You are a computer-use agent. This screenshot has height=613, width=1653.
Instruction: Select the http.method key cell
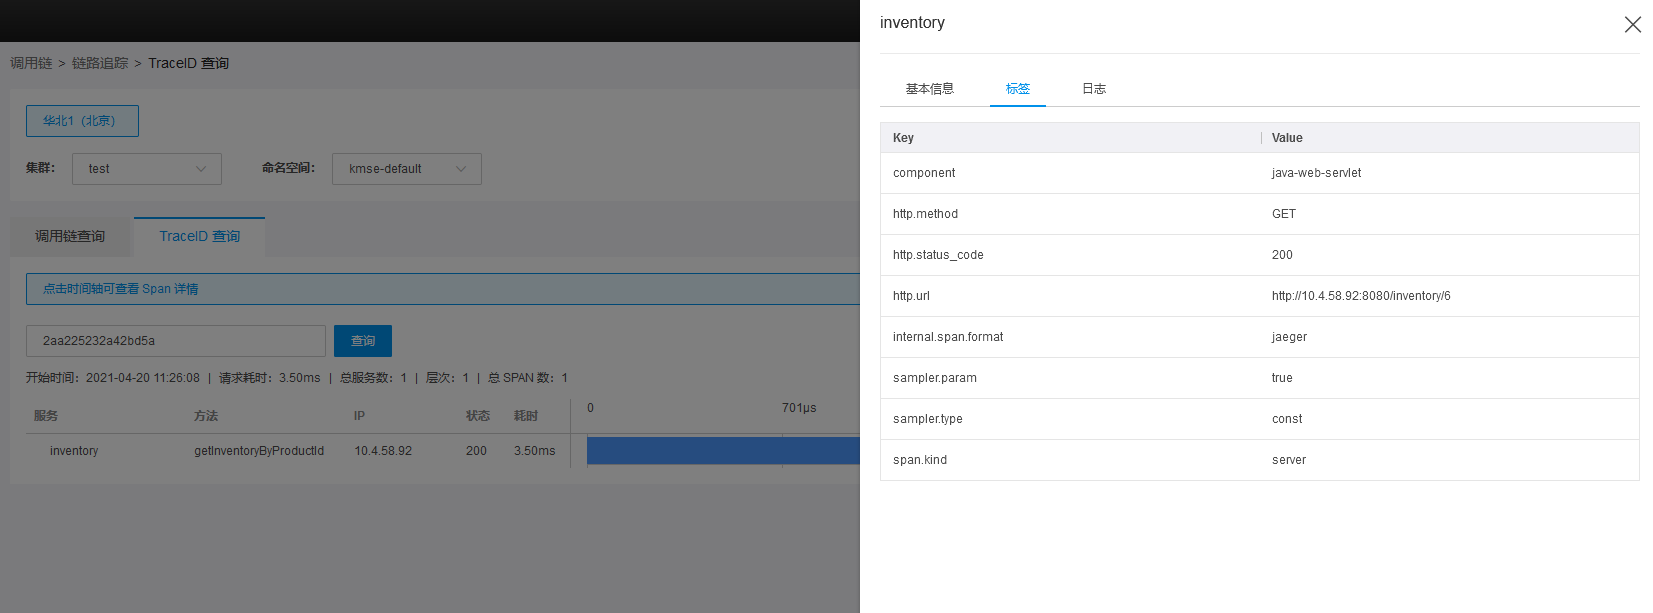pyautogui.click(x=925, y=214)
